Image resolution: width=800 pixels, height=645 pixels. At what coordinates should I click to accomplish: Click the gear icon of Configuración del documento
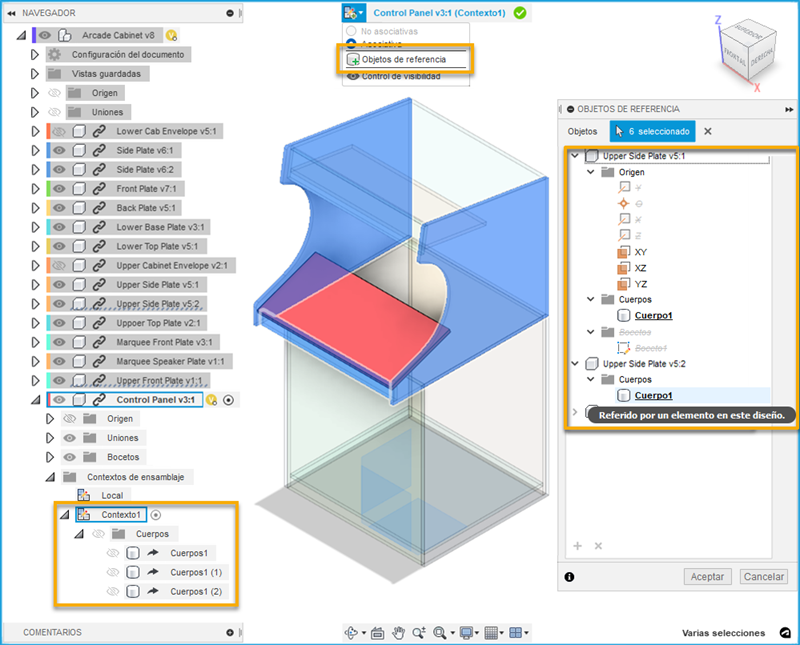[55, 55]
